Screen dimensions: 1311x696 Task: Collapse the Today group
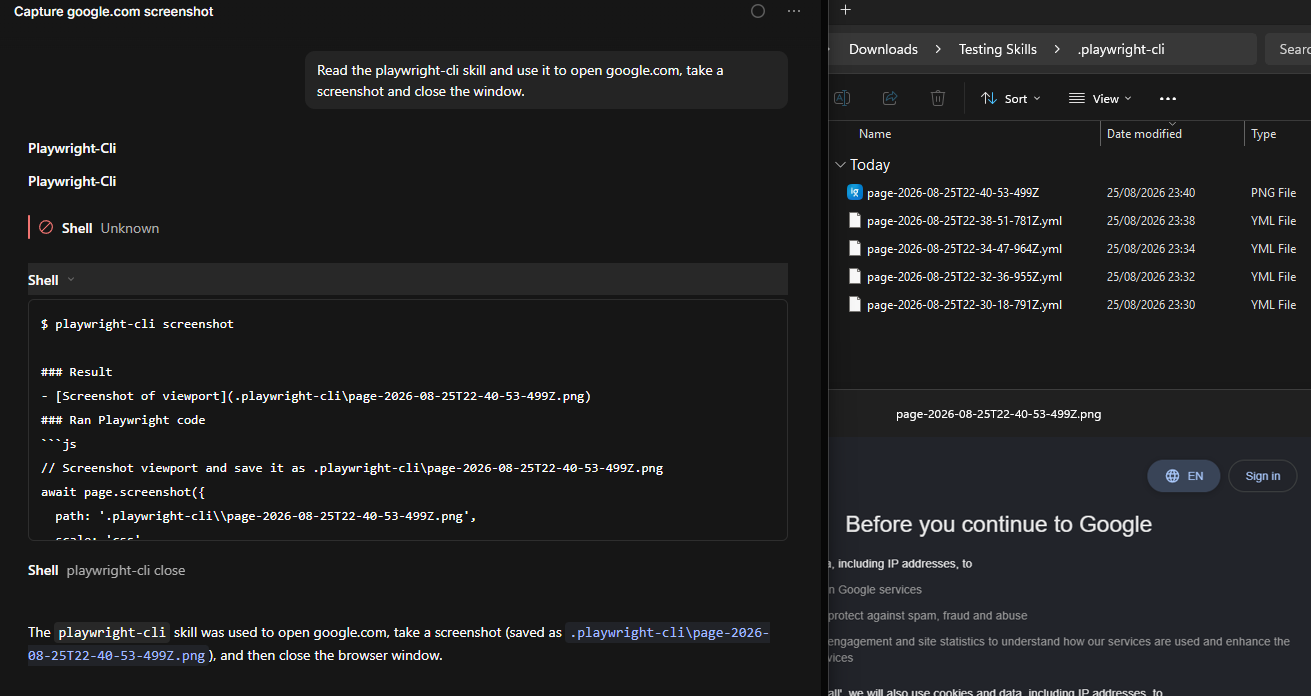[840, 165]
